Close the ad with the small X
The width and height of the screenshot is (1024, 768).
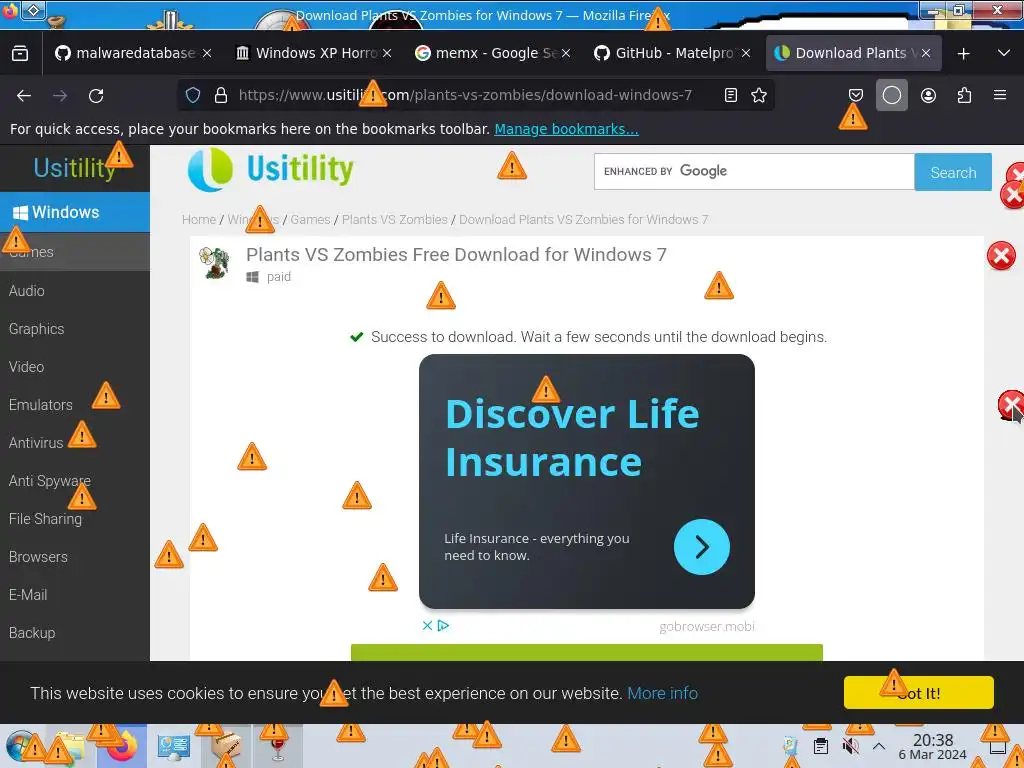click(427, 626)
